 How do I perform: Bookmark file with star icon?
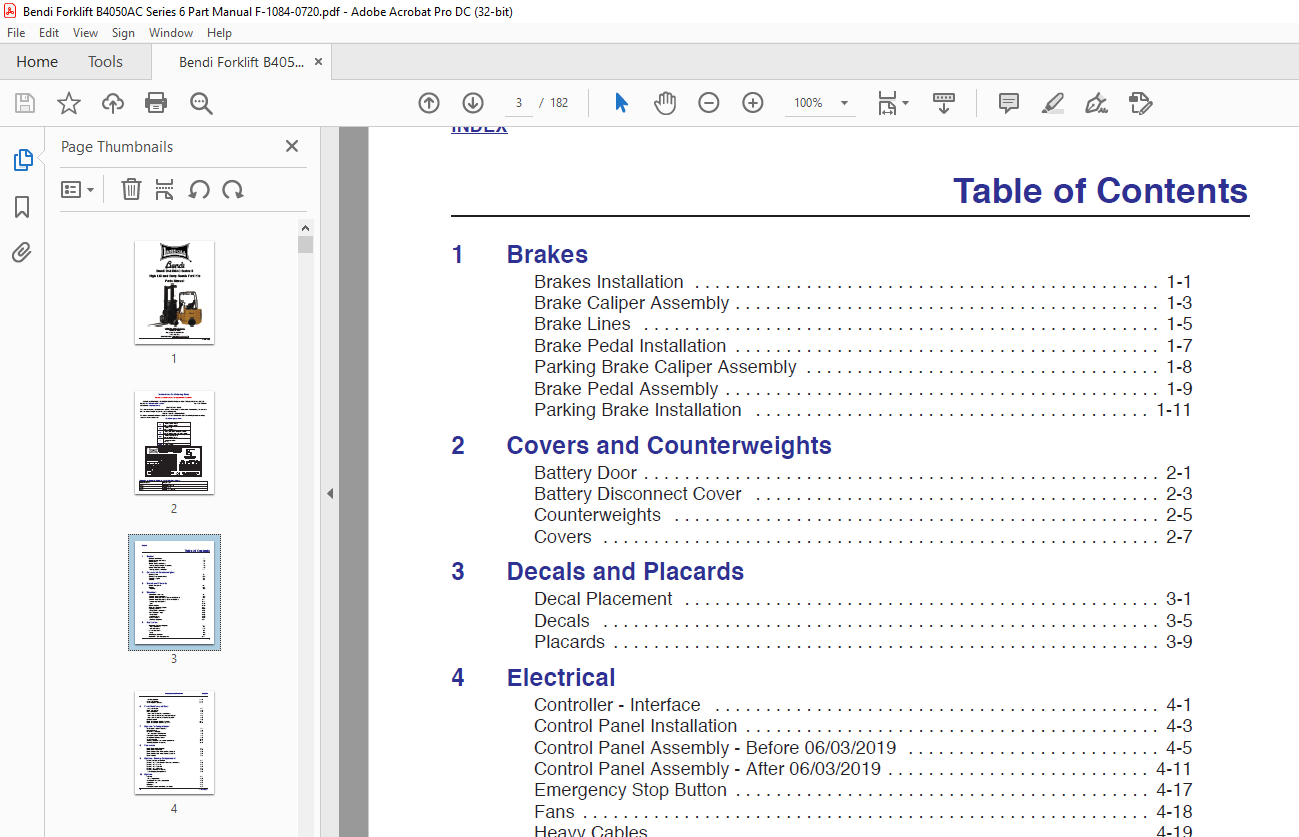[x=69, y=103]
